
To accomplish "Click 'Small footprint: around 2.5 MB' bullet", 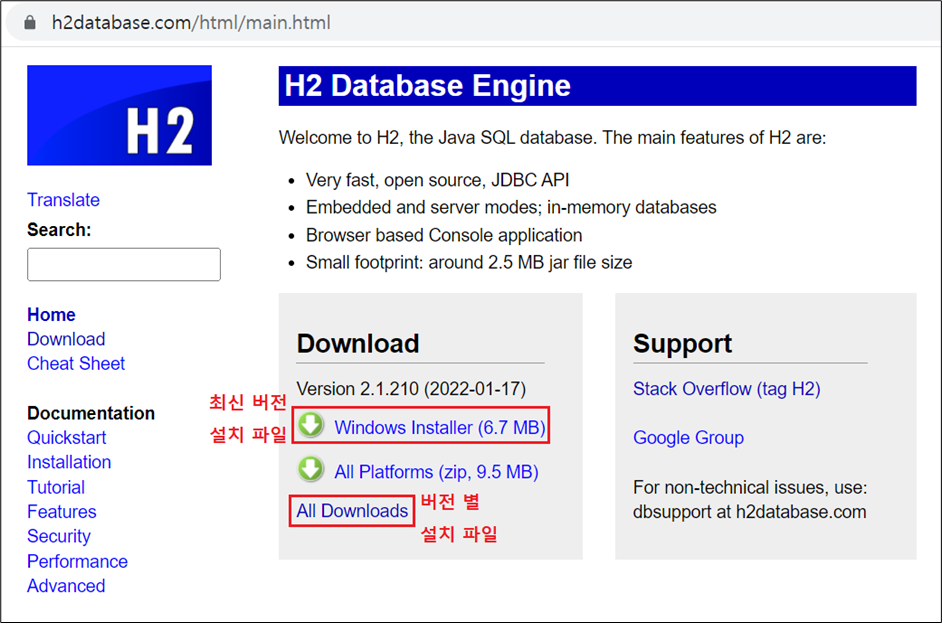I will click(x=469, y=263).
